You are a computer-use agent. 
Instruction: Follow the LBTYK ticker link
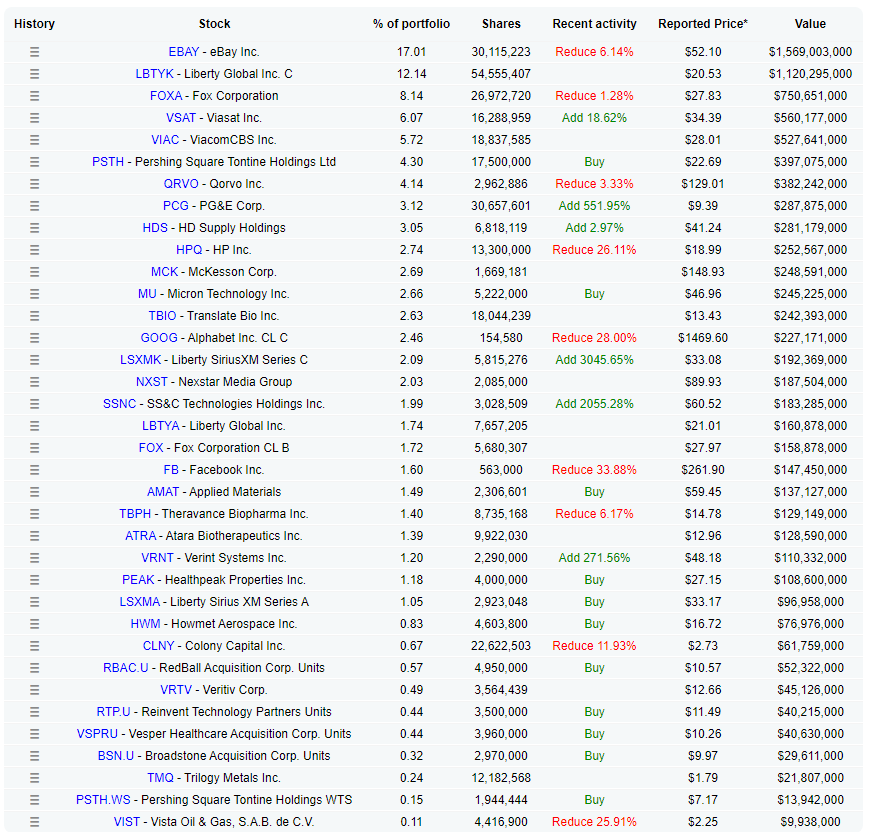(155, 74)
